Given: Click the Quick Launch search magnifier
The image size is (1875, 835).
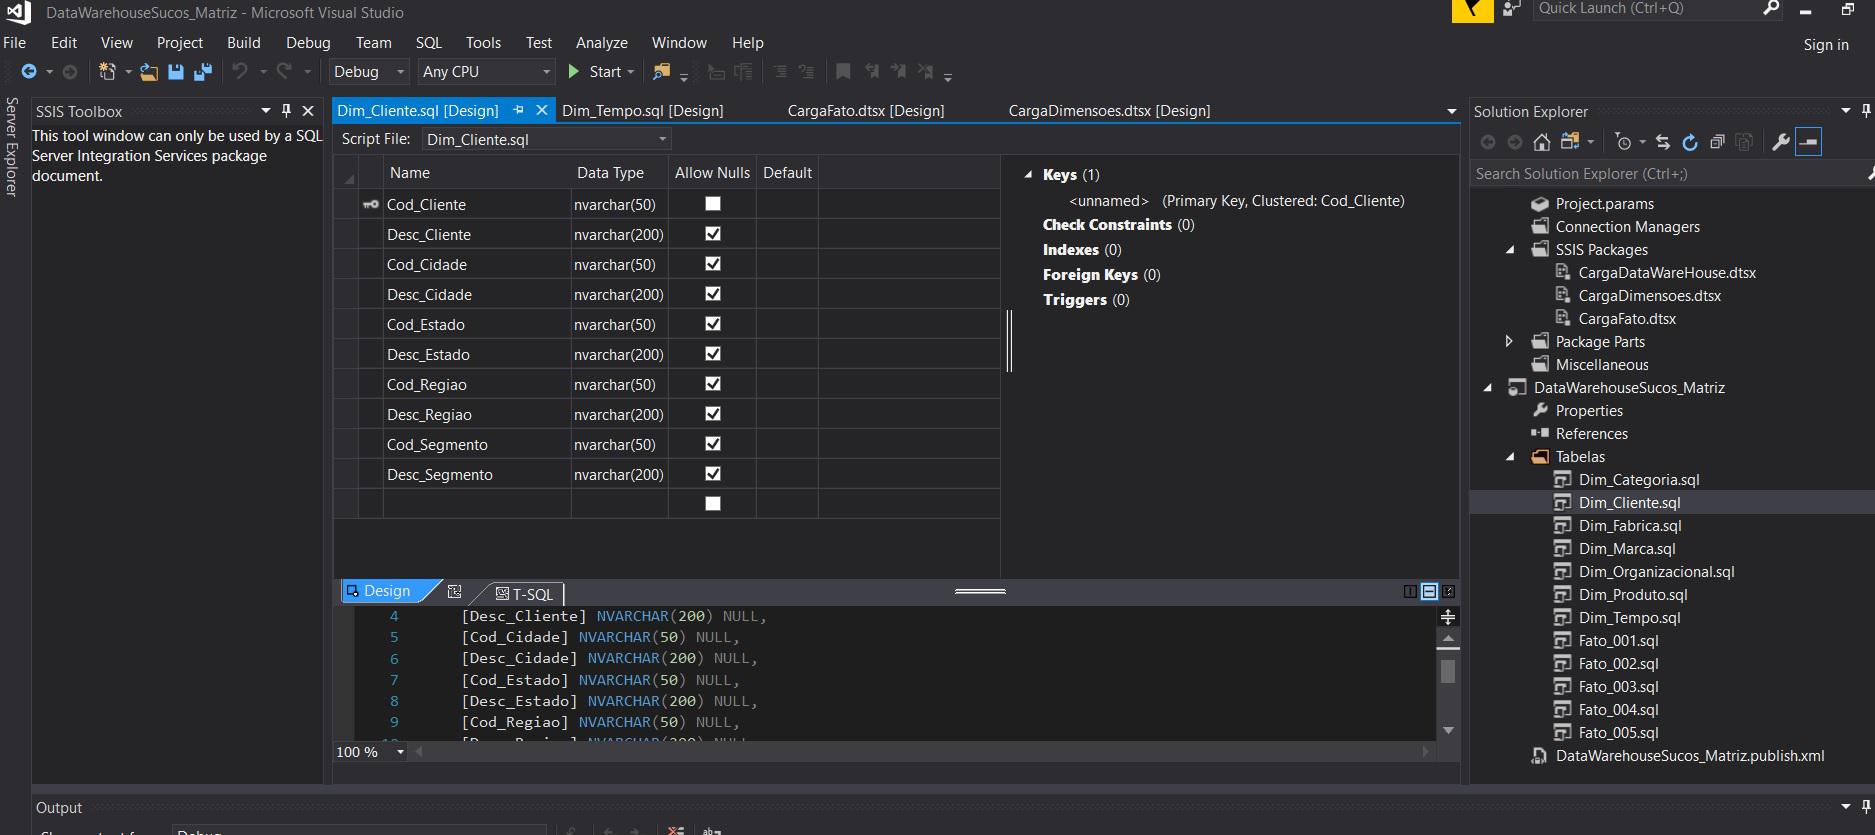Looking at the screenshot, I should [x=1771, y=9].
